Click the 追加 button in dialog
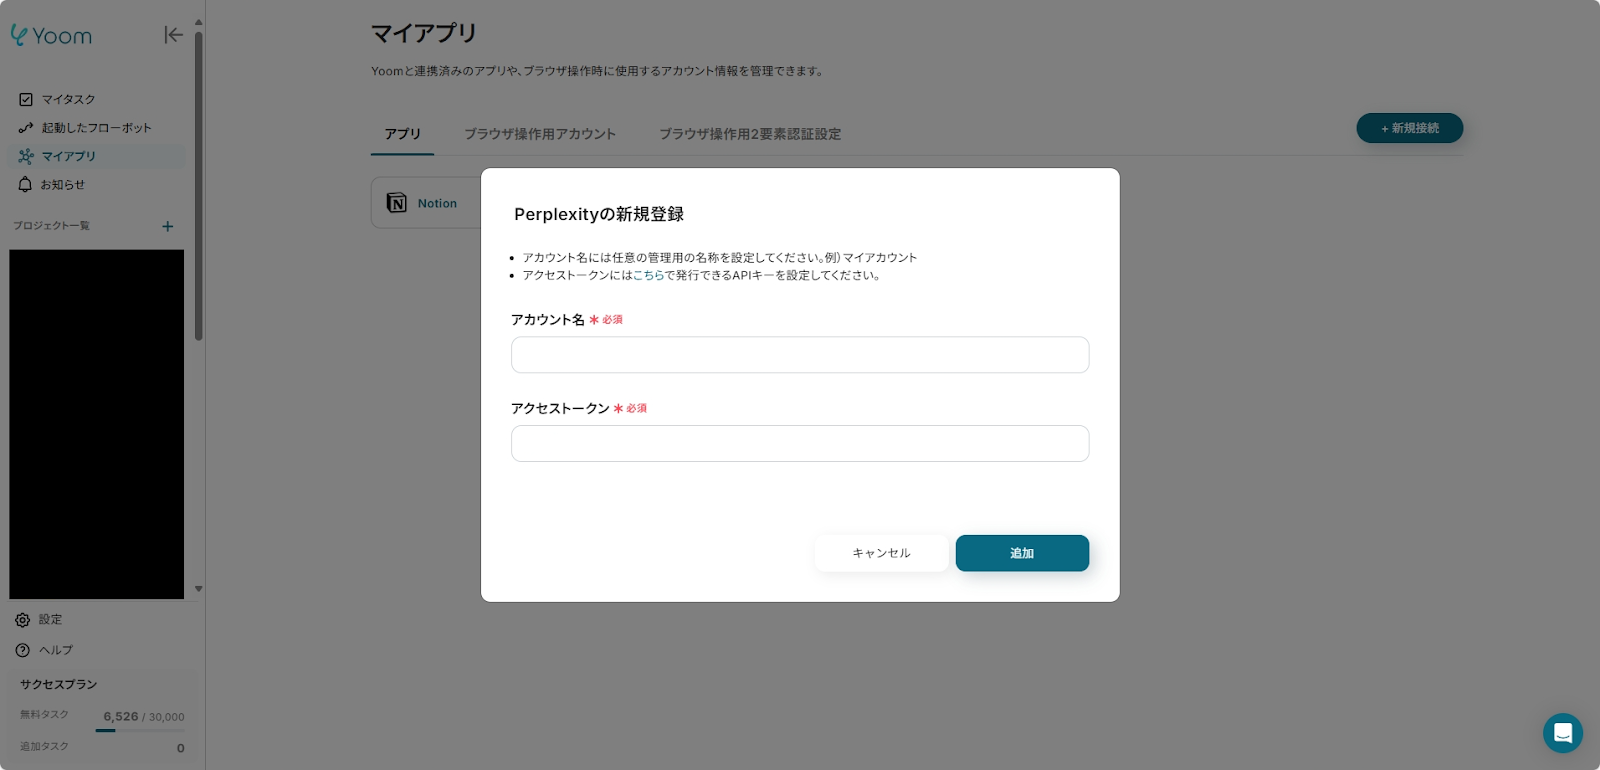This screenshot has height=770, width=1600. 1022,553
